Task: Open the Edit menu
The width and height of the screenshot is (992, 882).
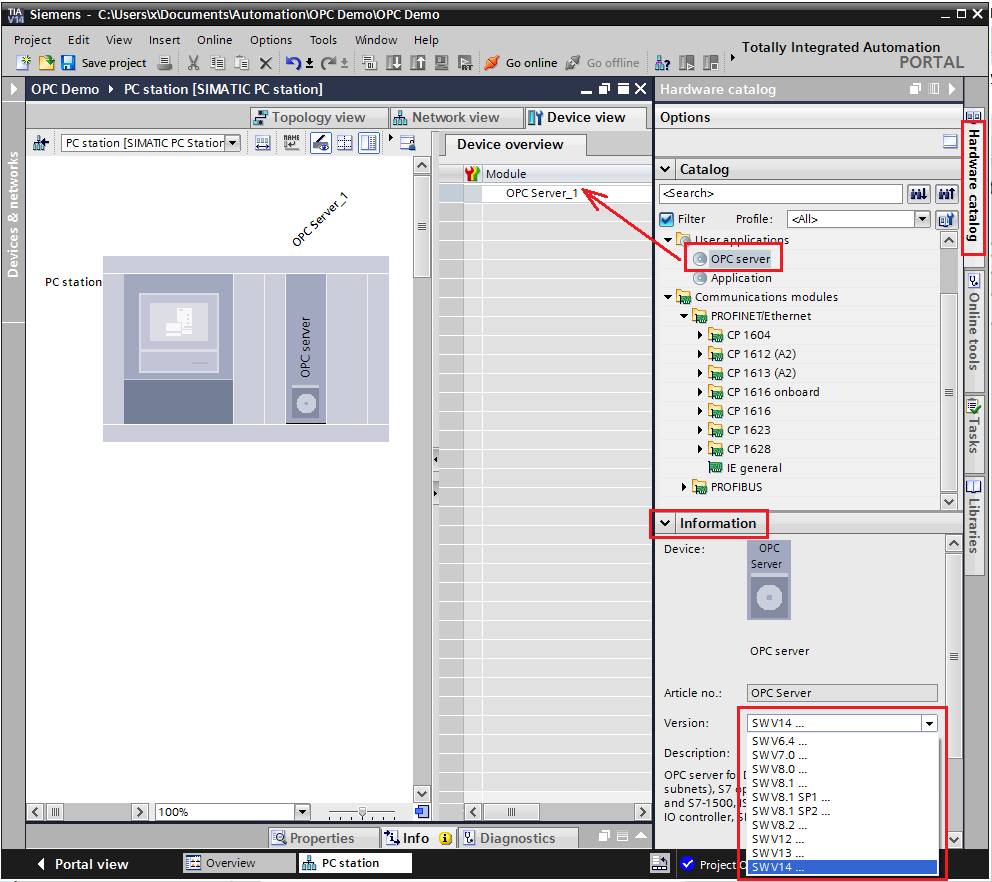Action: pos(78,40)
